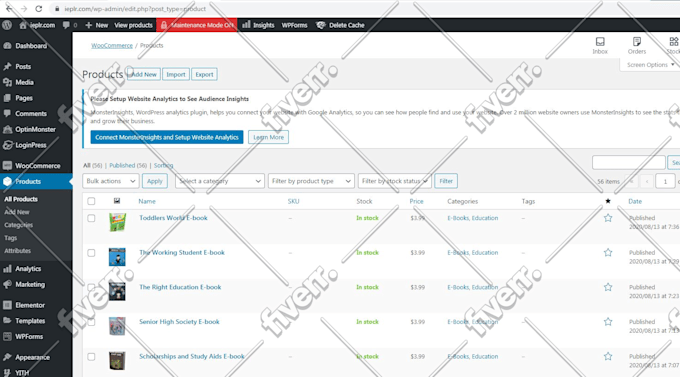Click the current page number field
The height and width of the screenshot is (377, 680).
pyautogui.click(x=665, y=181)
